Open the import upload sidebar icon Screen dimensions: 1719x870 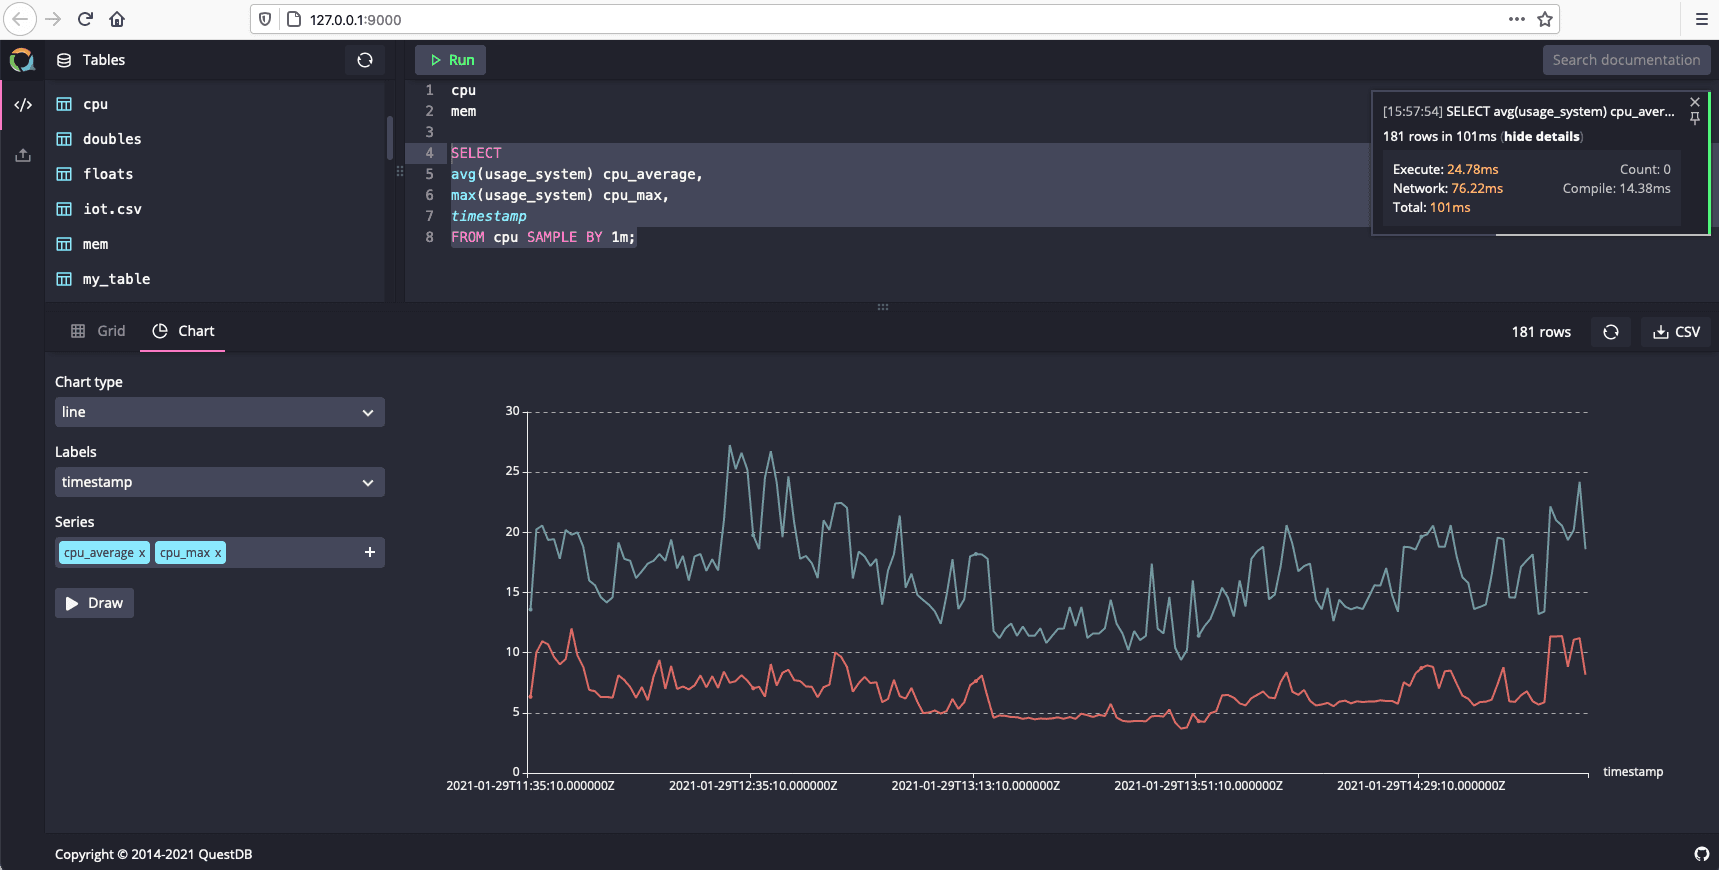click(23, 155)
